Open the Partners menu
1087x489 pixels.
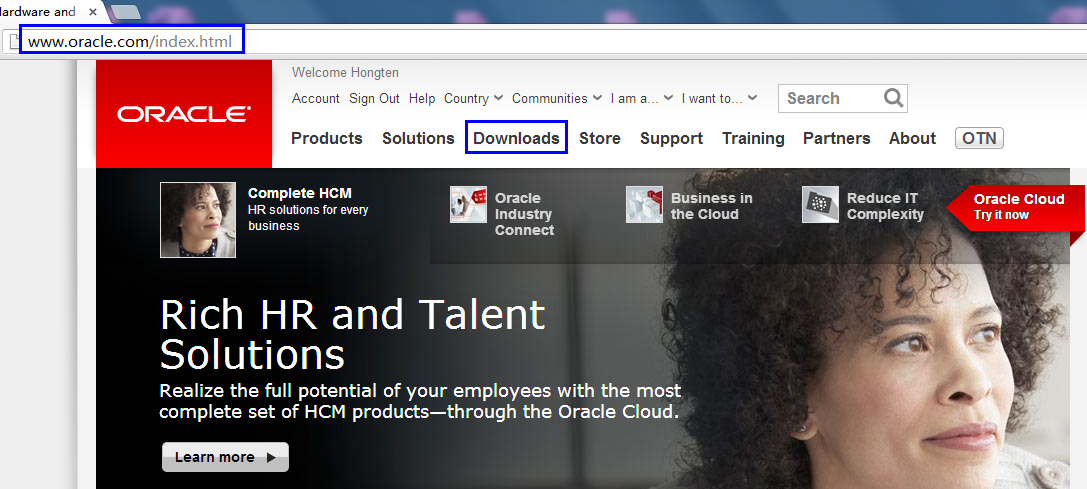(837, 138)
